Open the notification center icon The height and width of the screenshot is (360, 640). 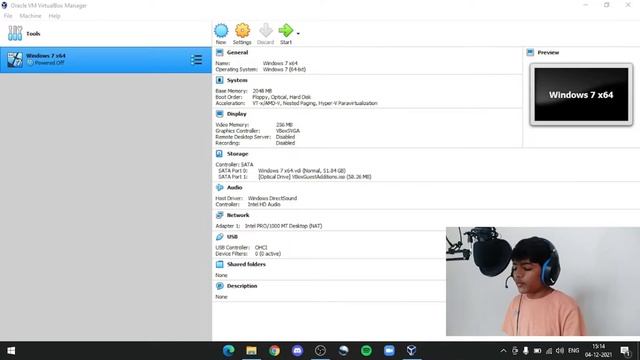[625, 351]
